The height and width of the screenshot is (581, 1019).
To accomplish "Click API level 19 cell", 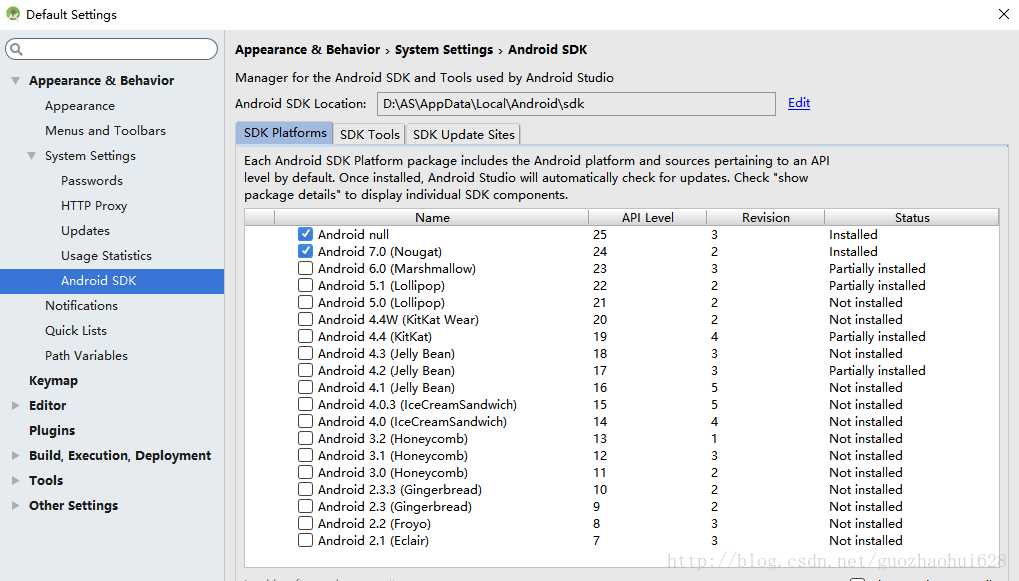I will pos(600,337).
